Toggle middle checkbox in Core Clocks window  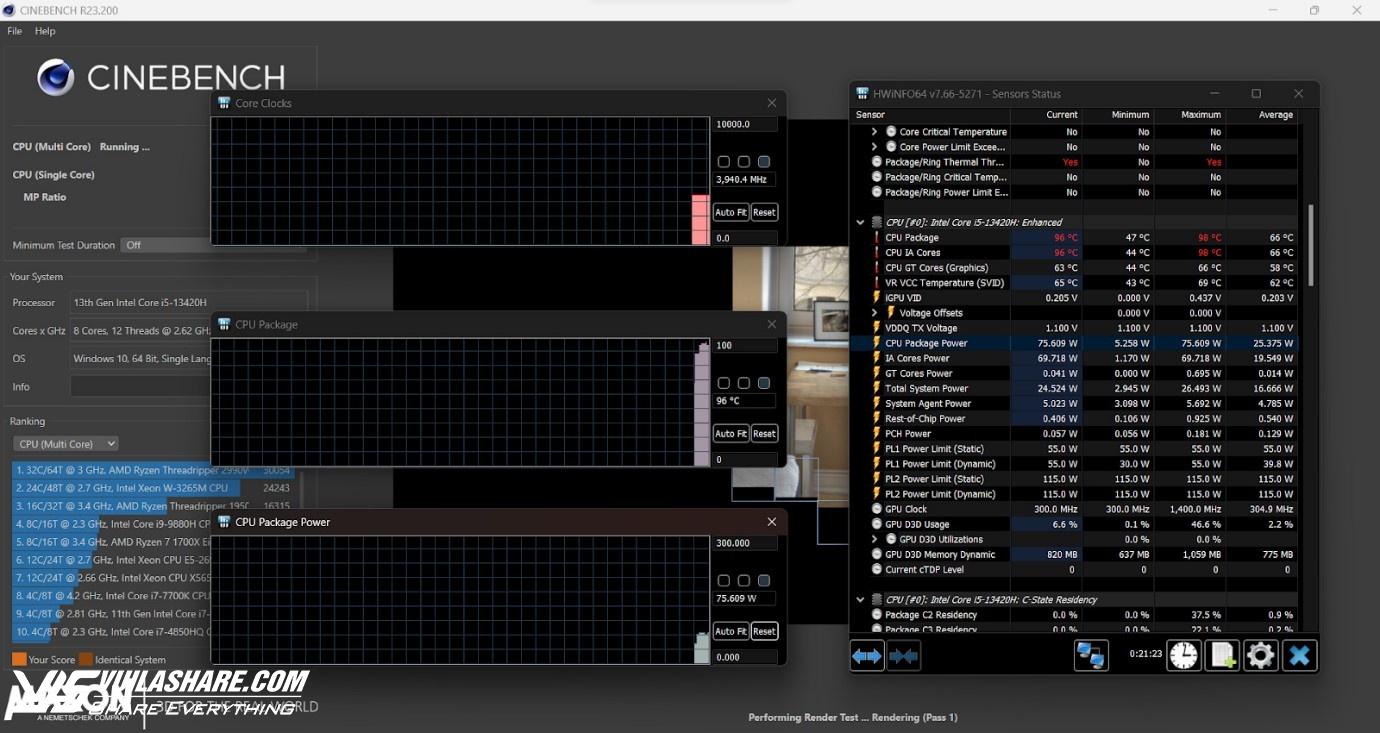[744, 162]
